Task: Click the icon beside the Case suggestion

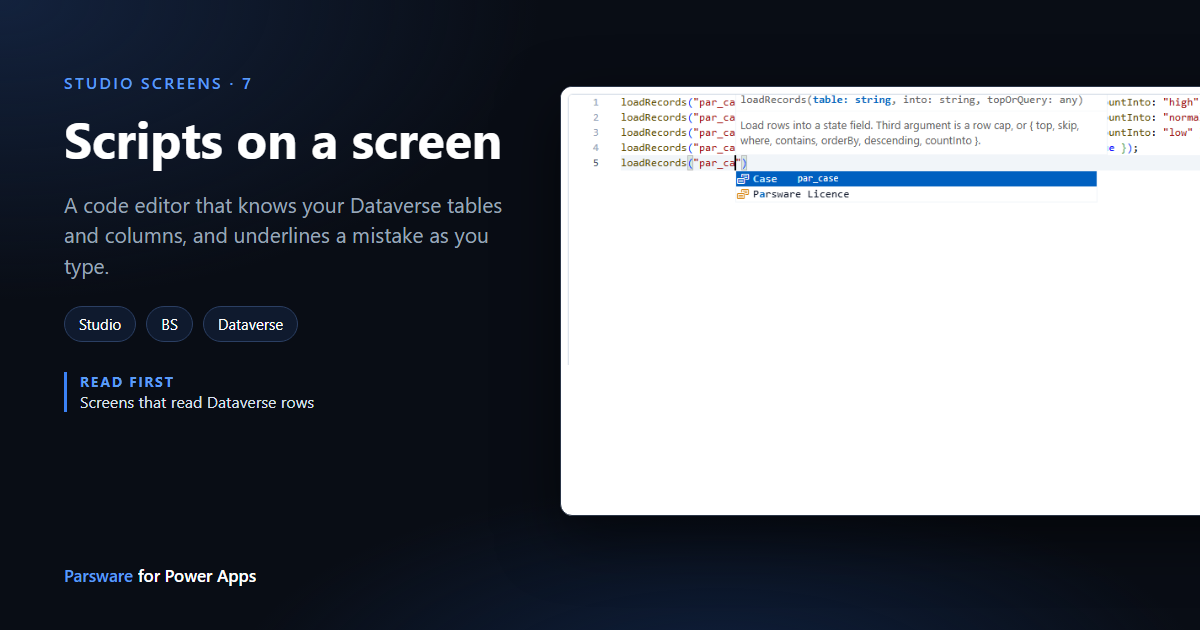Action: pos(743,179)
